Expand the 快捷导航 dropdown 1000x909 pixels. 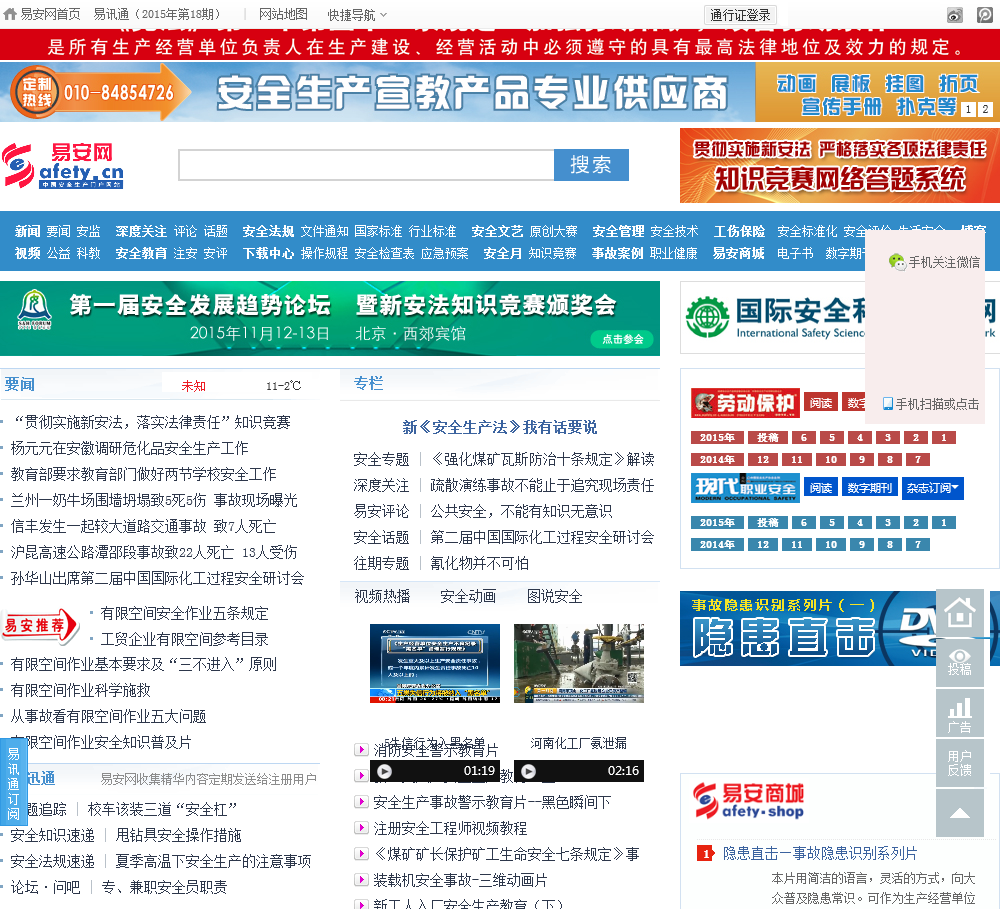click(357, 15)
